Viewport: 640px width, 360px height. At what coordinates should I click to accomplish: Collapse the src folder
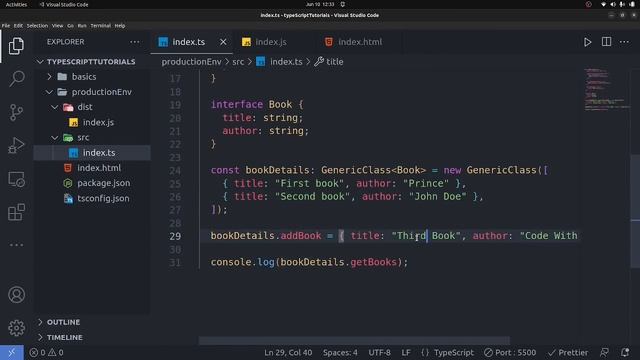[x=55, y=138]
